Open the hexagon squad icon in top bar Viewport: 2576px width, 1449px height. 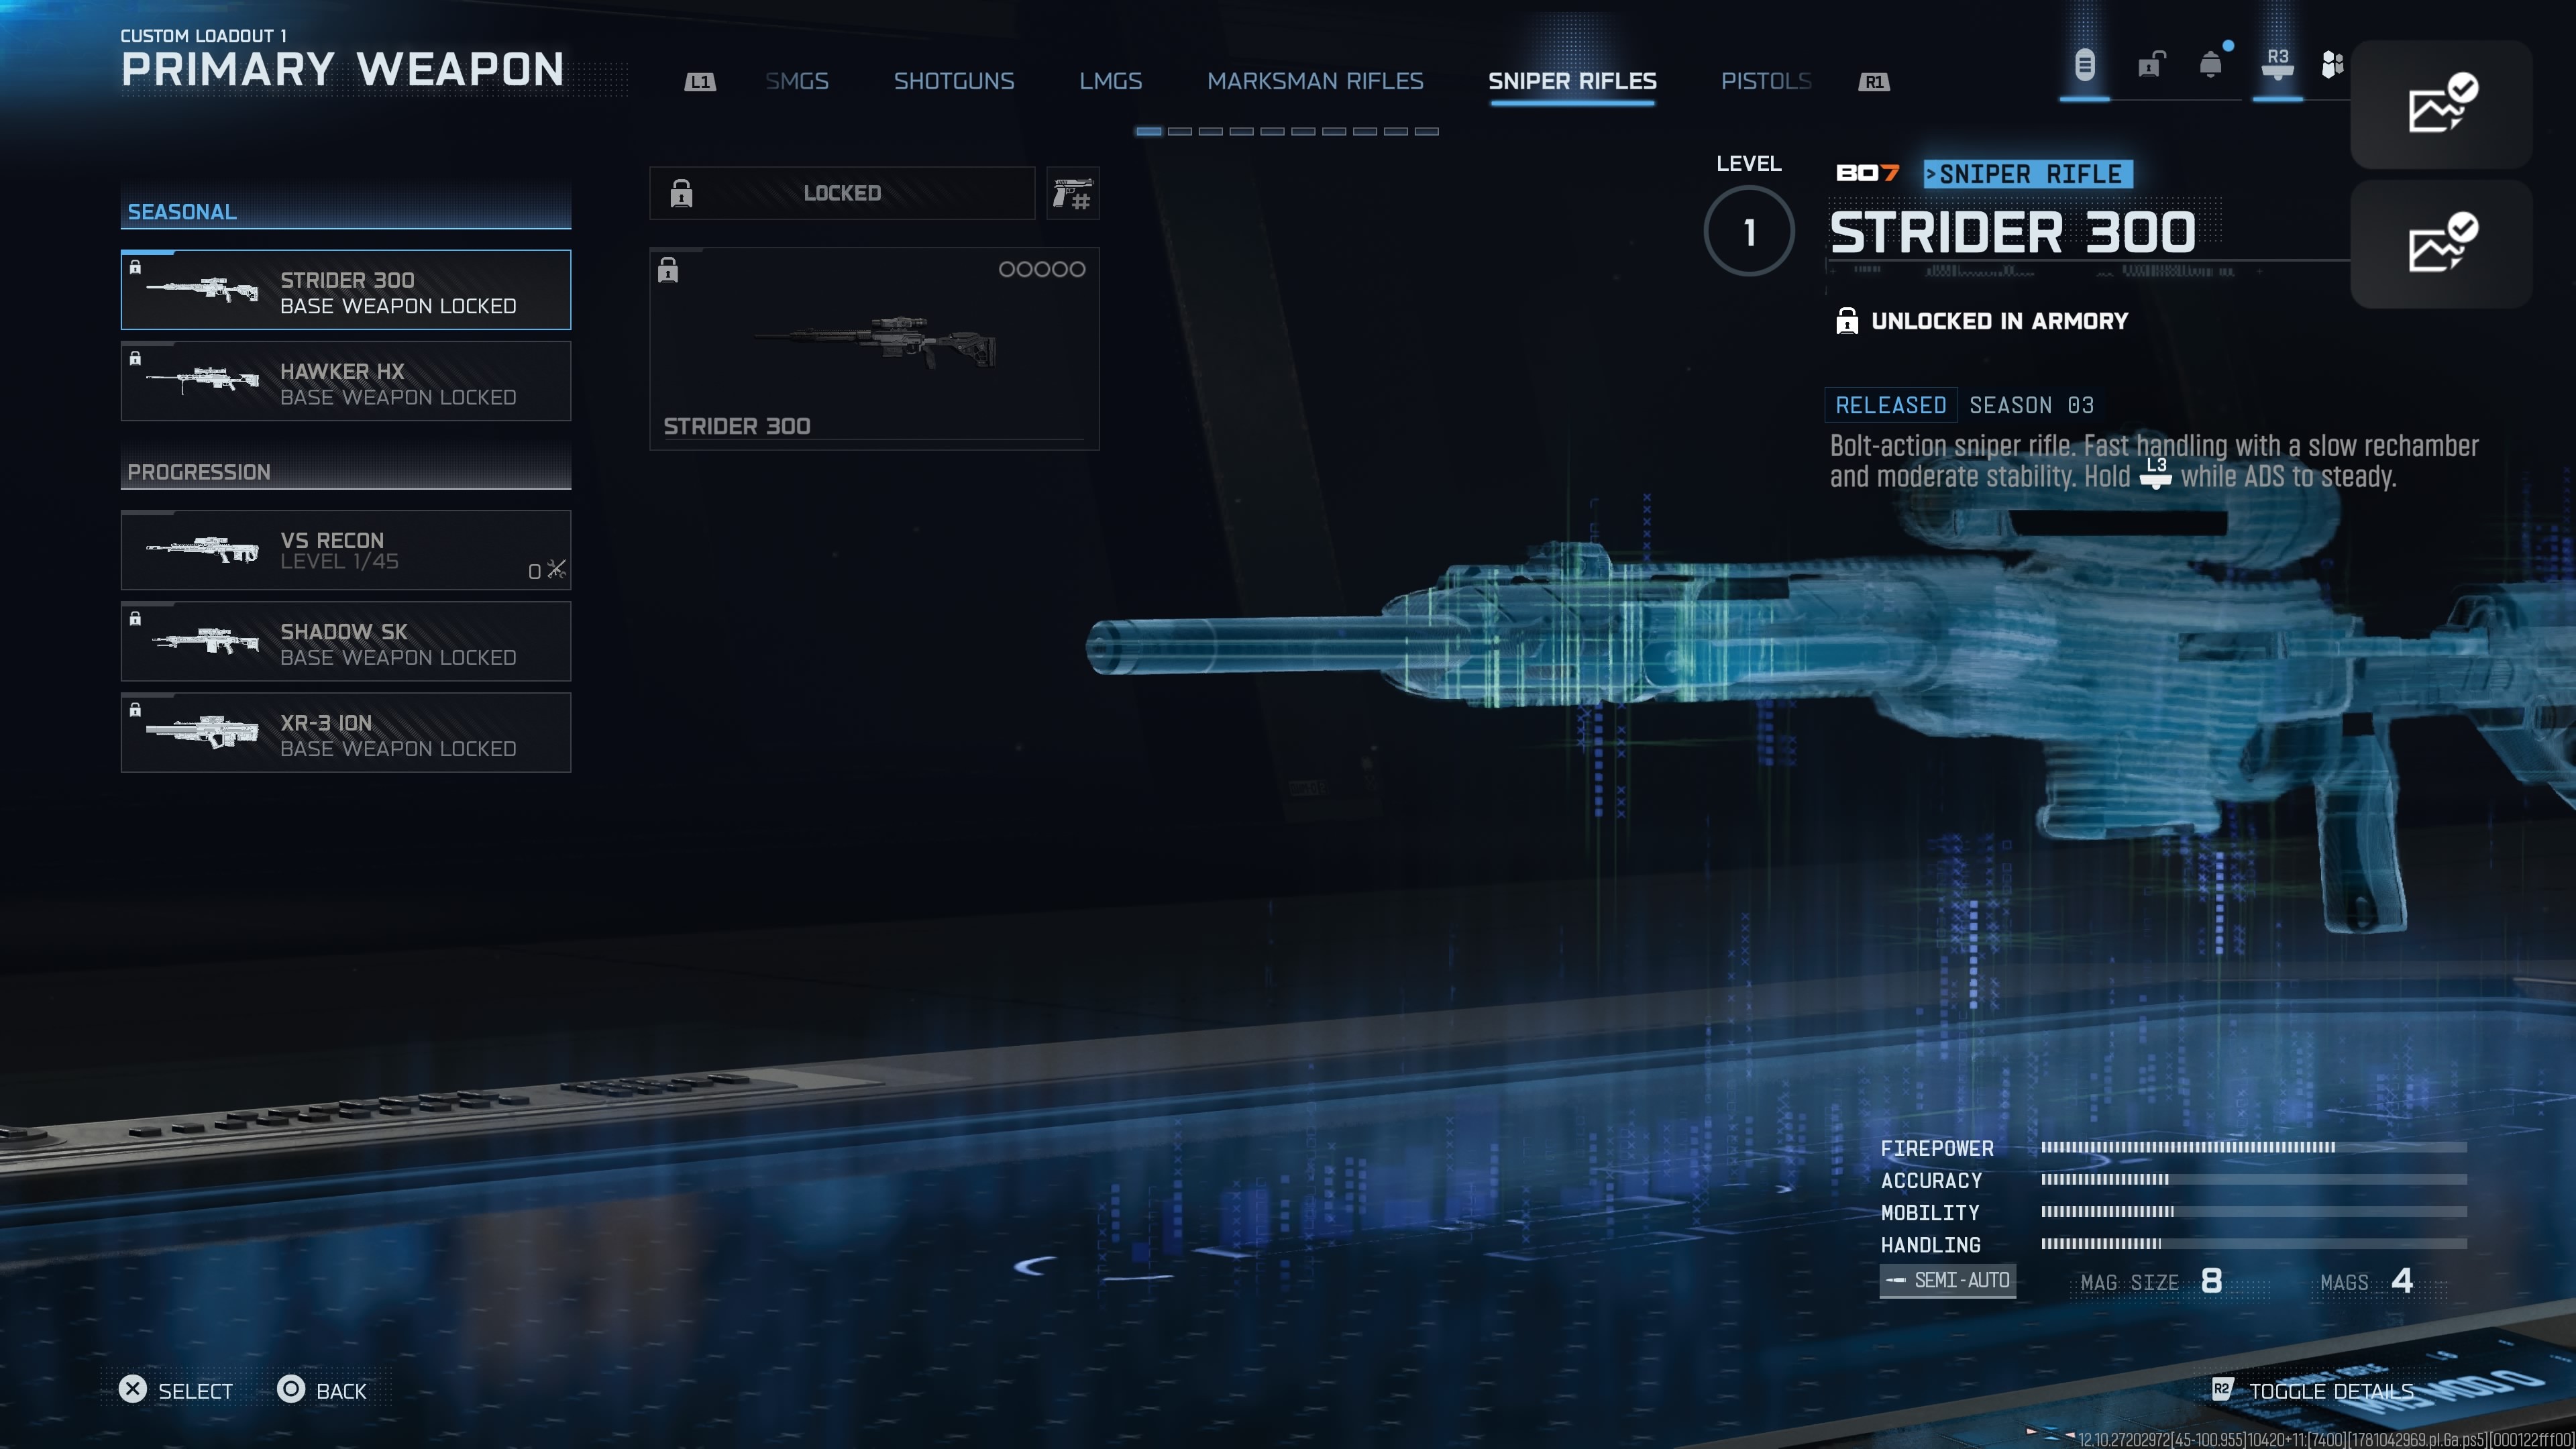[x=2332, y=65]
